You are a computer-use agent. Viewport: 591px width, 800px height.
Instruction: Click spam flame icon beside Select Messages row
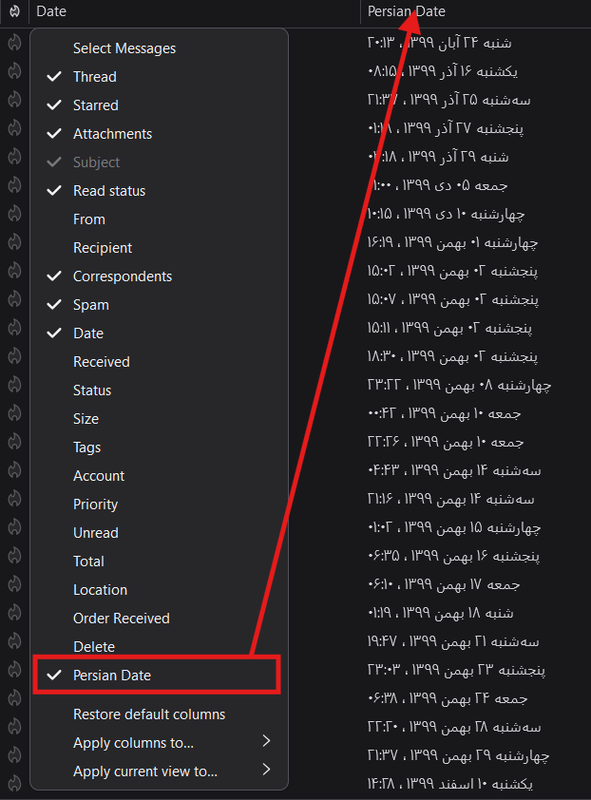(x=14, y=42)
